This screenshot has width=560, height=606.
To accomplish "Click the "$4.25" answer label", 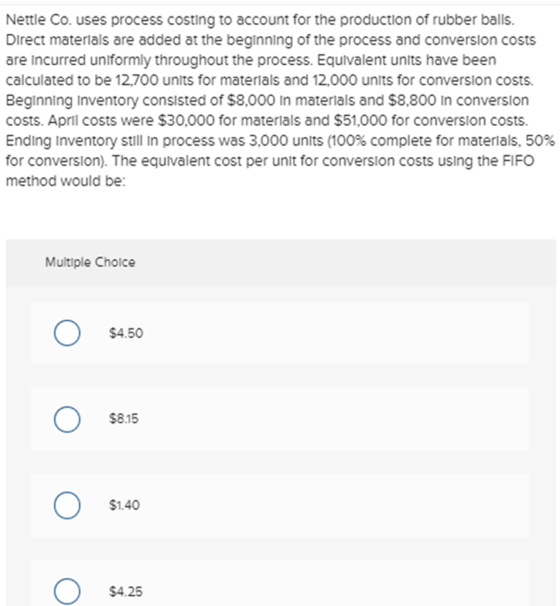I will pos(126,591).
